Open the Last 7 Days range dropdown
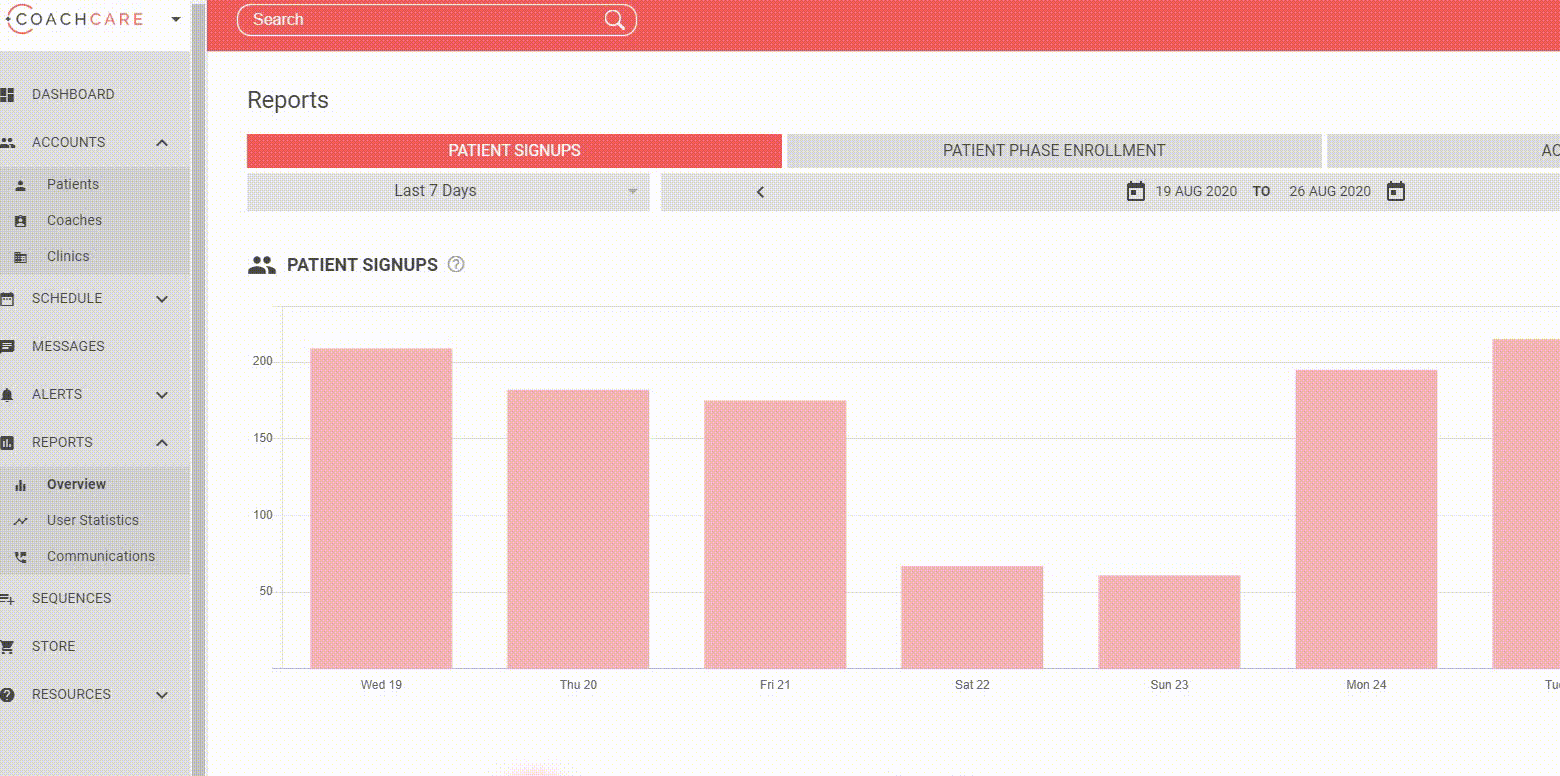Screen dimensions: 1560x776 pos(448,192)
